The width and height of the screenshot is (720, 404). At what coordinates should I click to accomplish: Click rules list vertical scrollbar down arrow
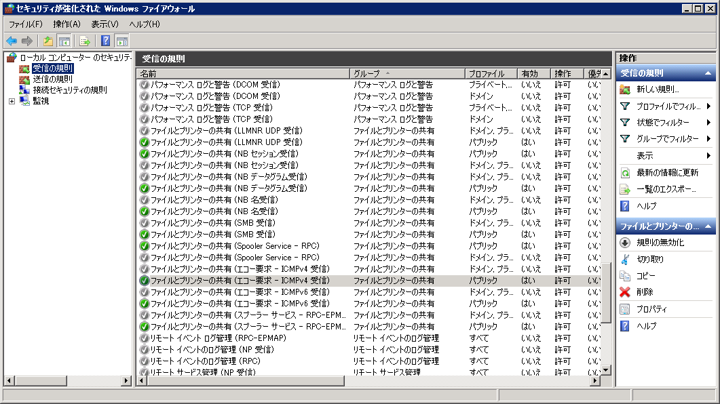[x=606, y=370]
